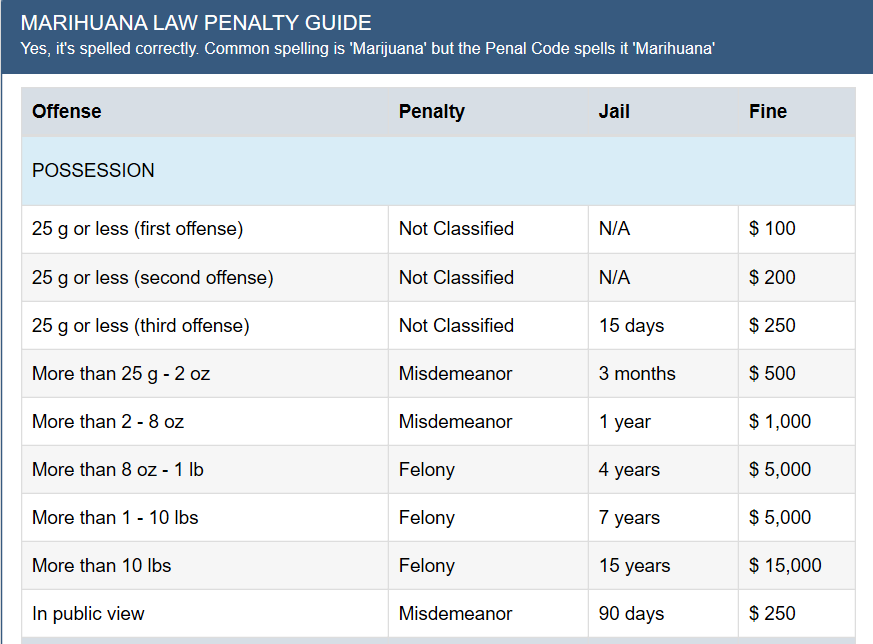Click the Offense column header

67,112
